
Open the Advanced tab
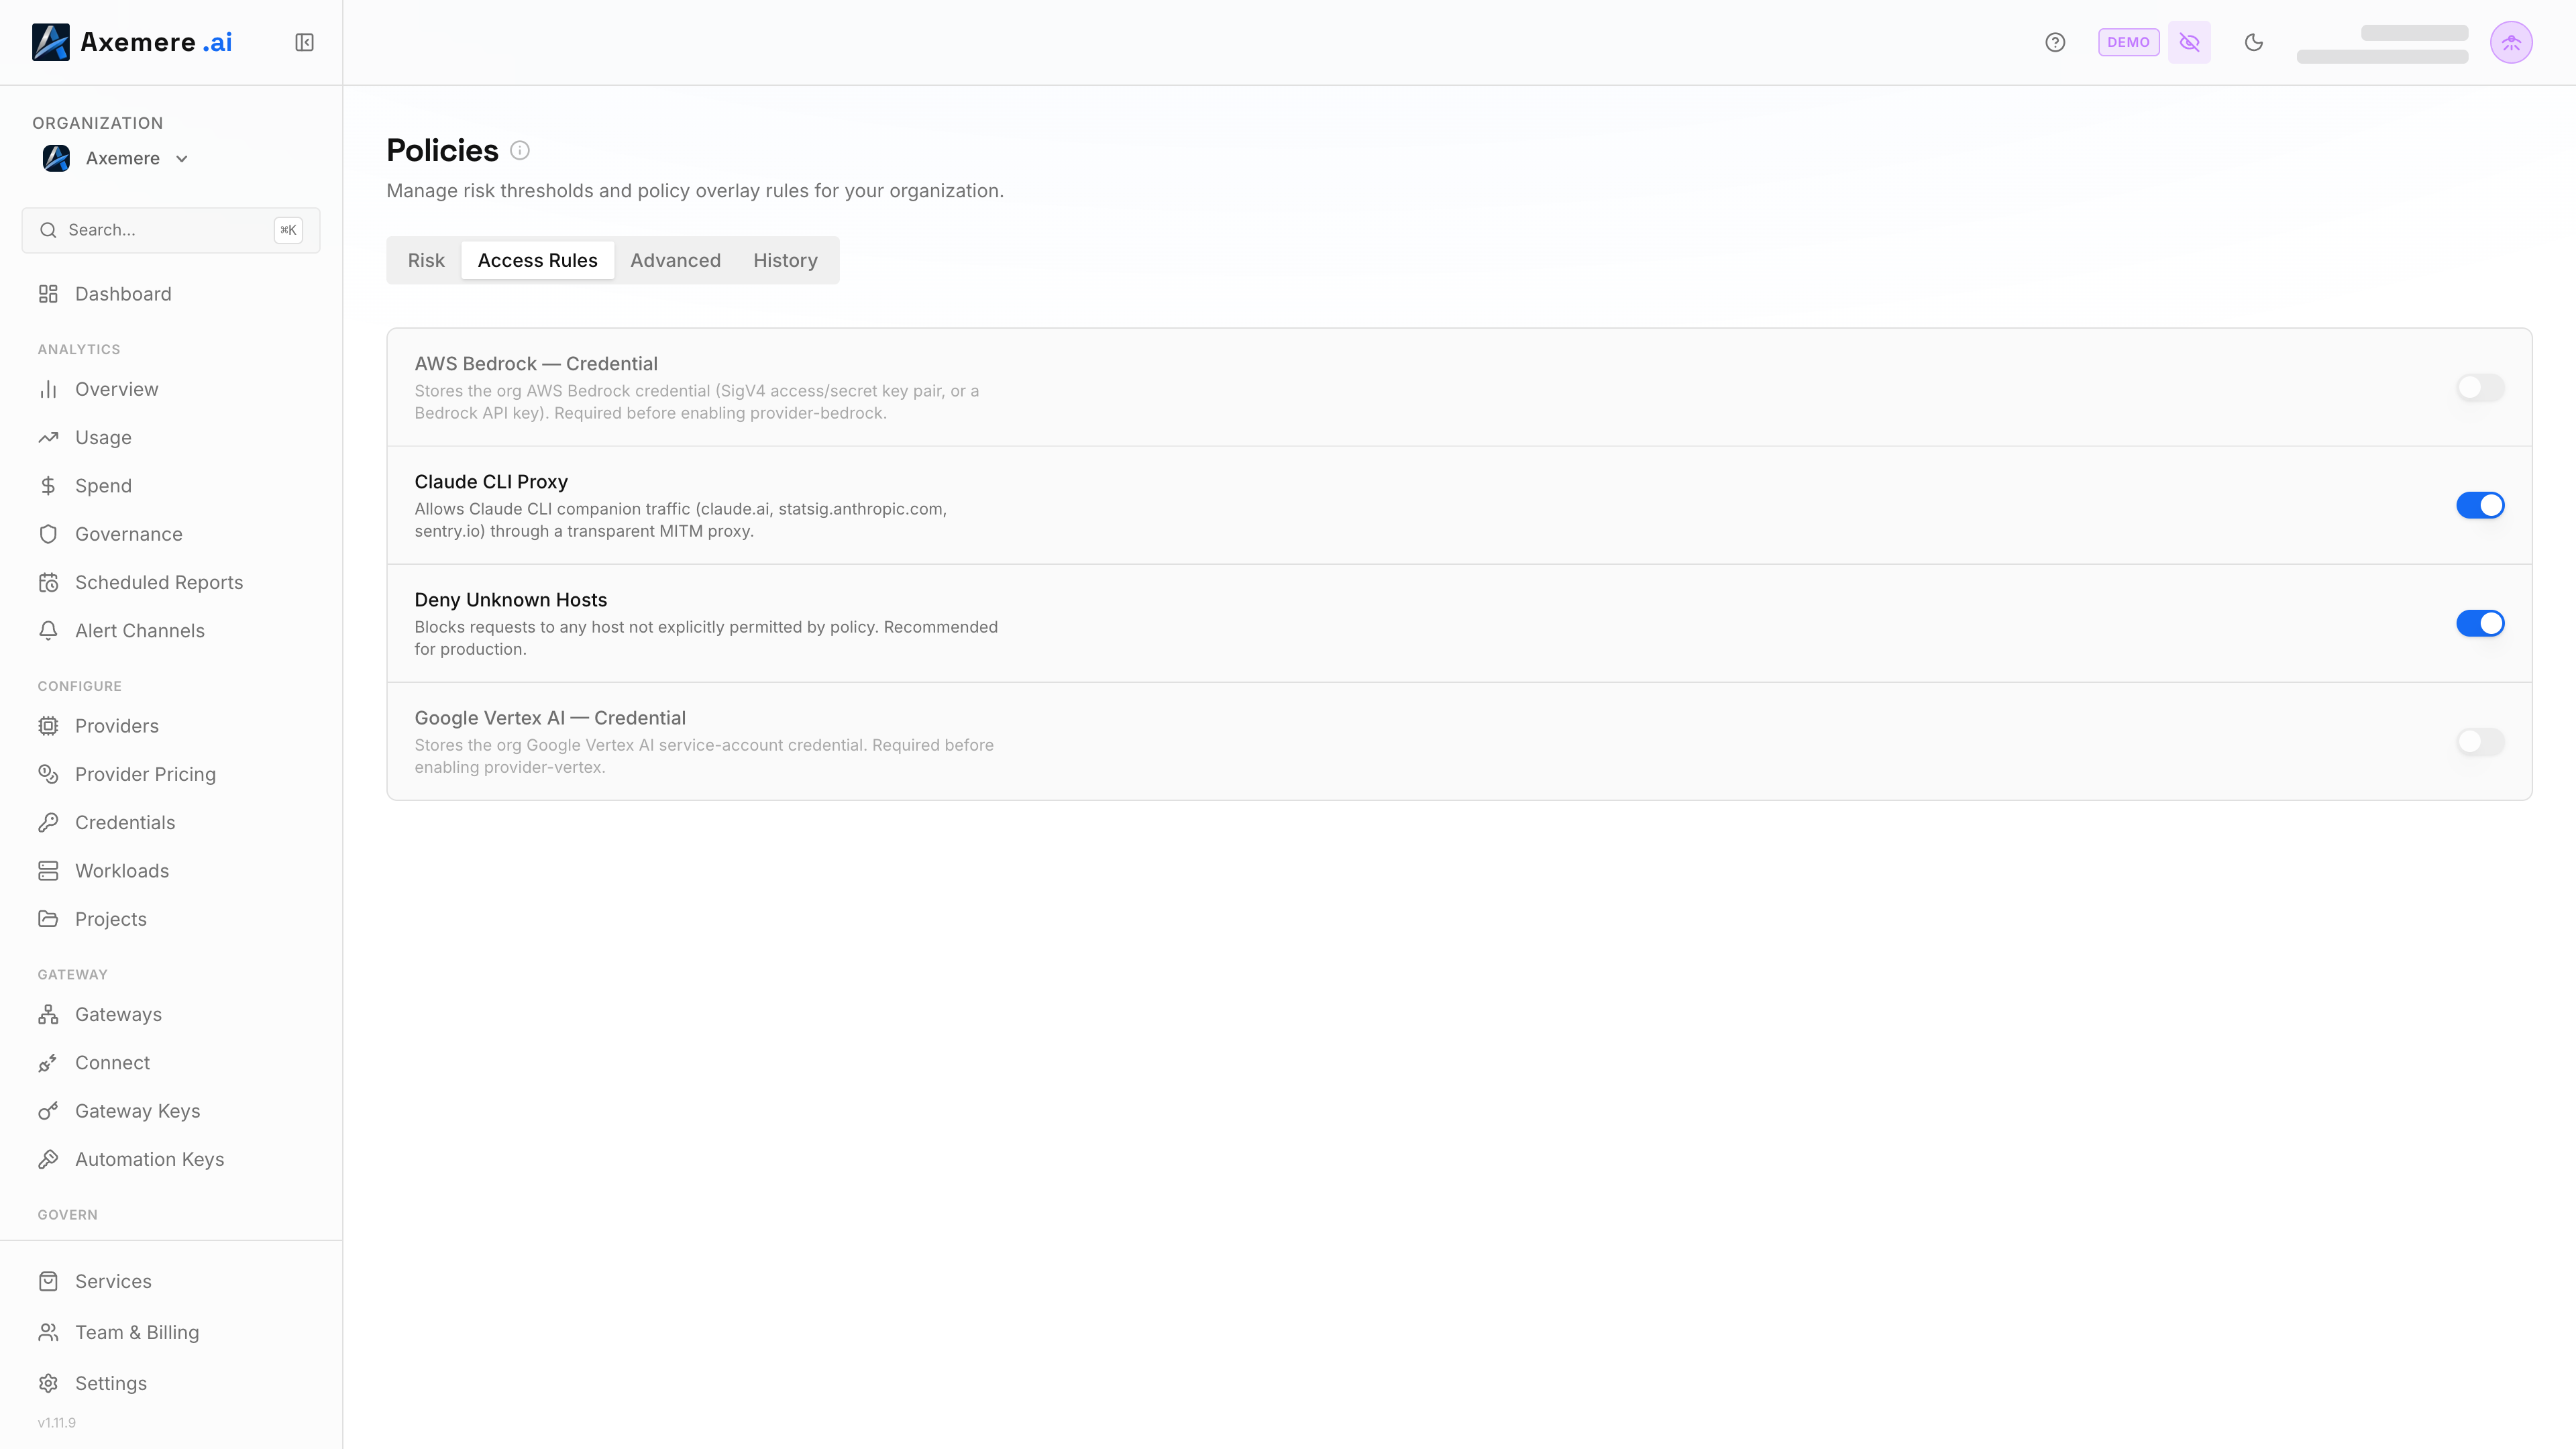pyautogui.click(x=675, y=260)
